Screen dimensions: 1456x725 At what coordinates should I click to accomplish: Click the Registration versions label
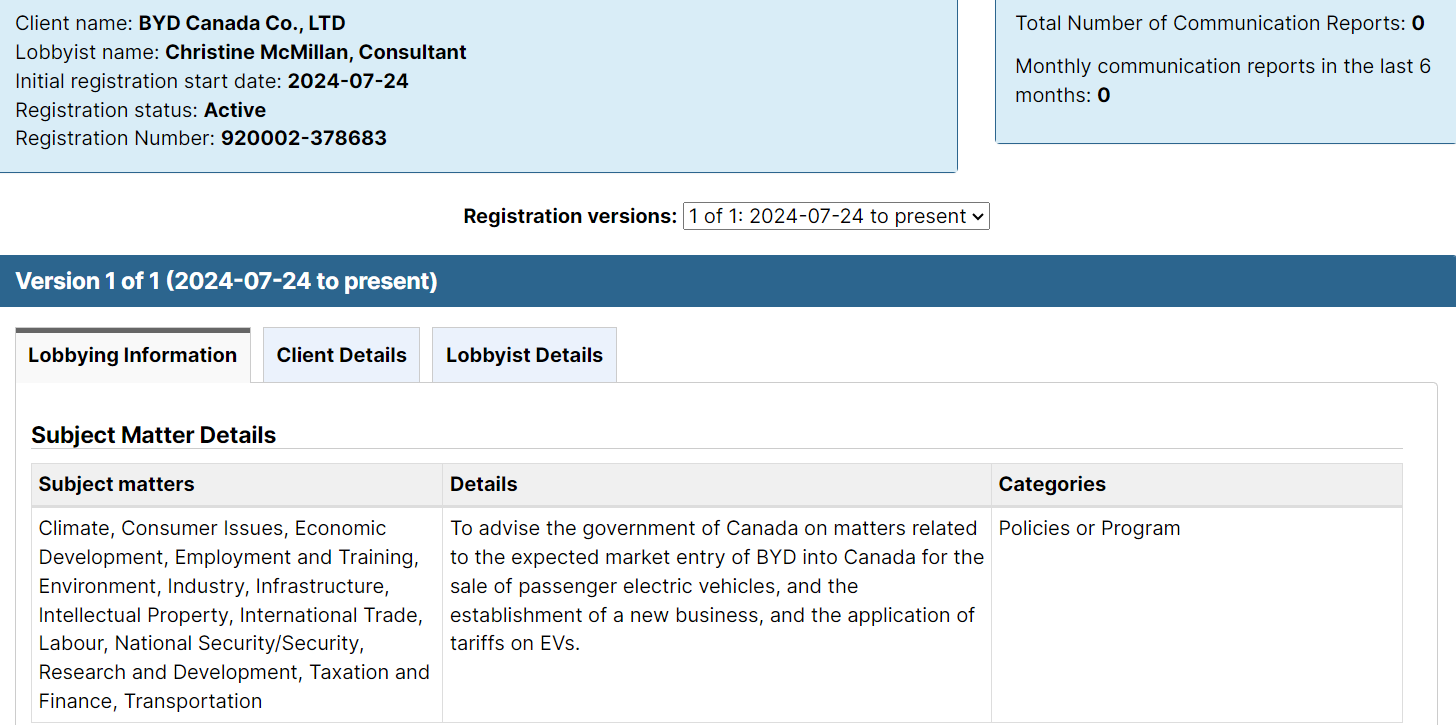(570, 216)
